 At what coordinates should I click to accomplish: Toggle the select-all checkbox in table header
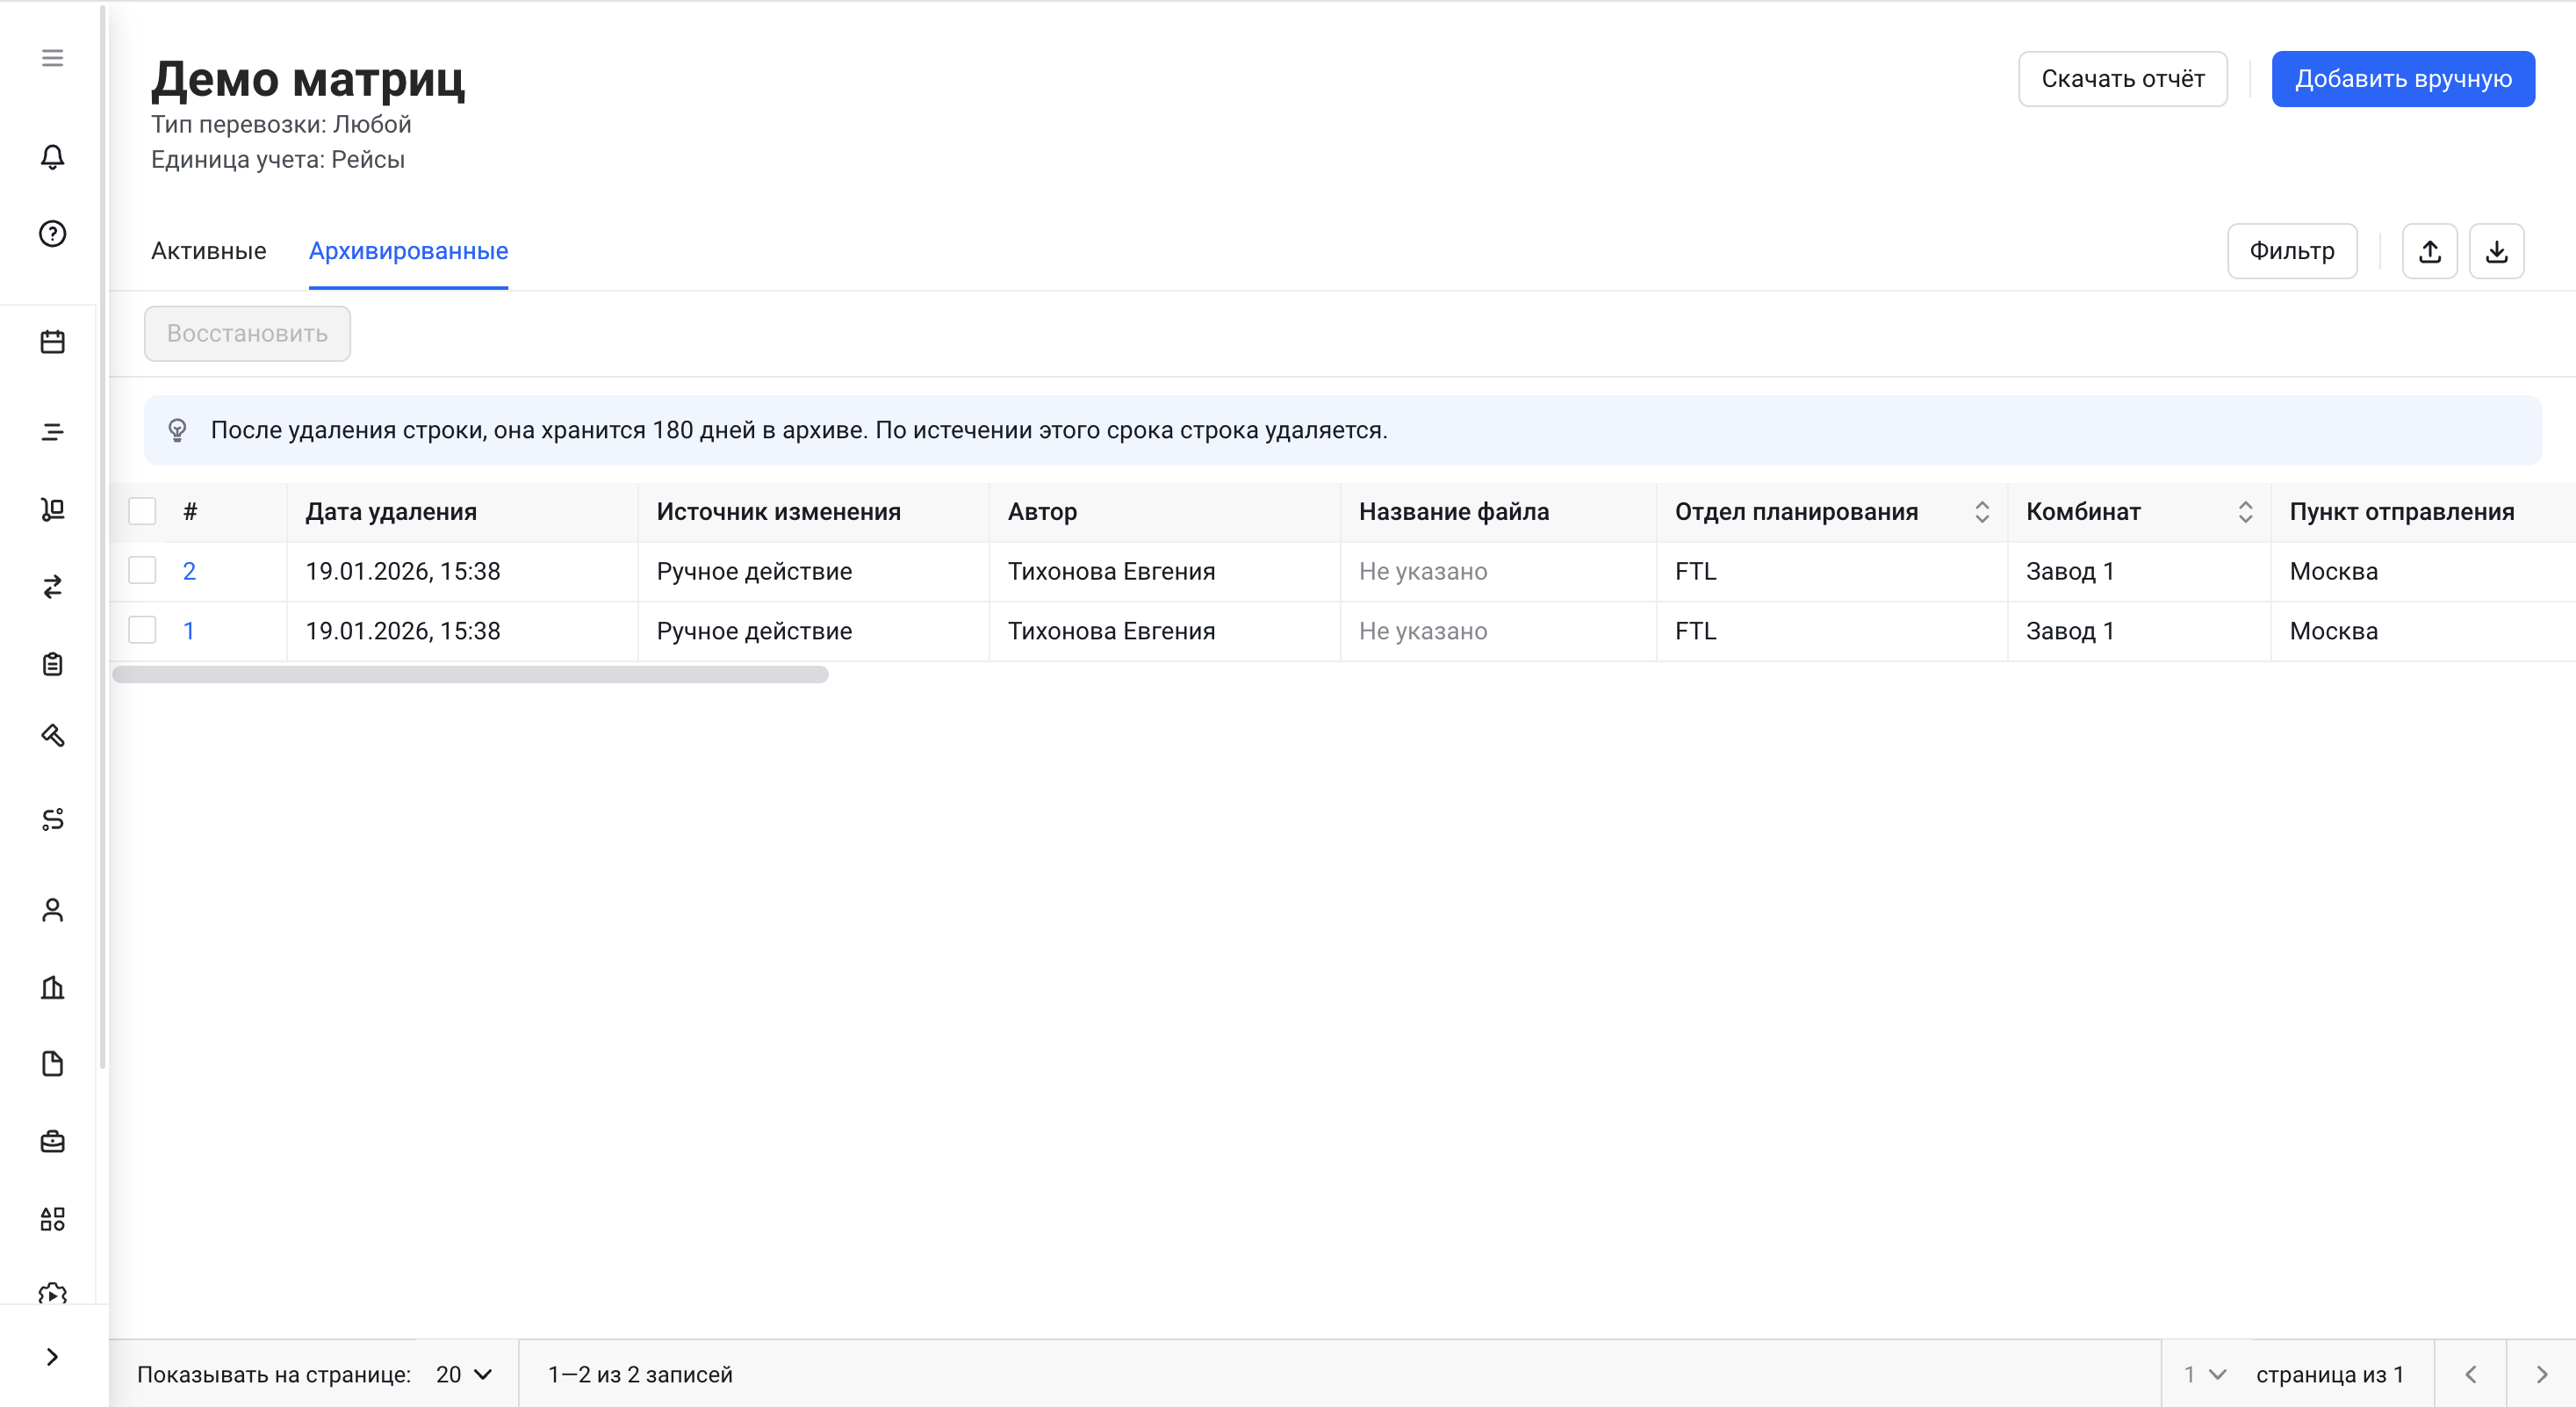tap(142, 512)
